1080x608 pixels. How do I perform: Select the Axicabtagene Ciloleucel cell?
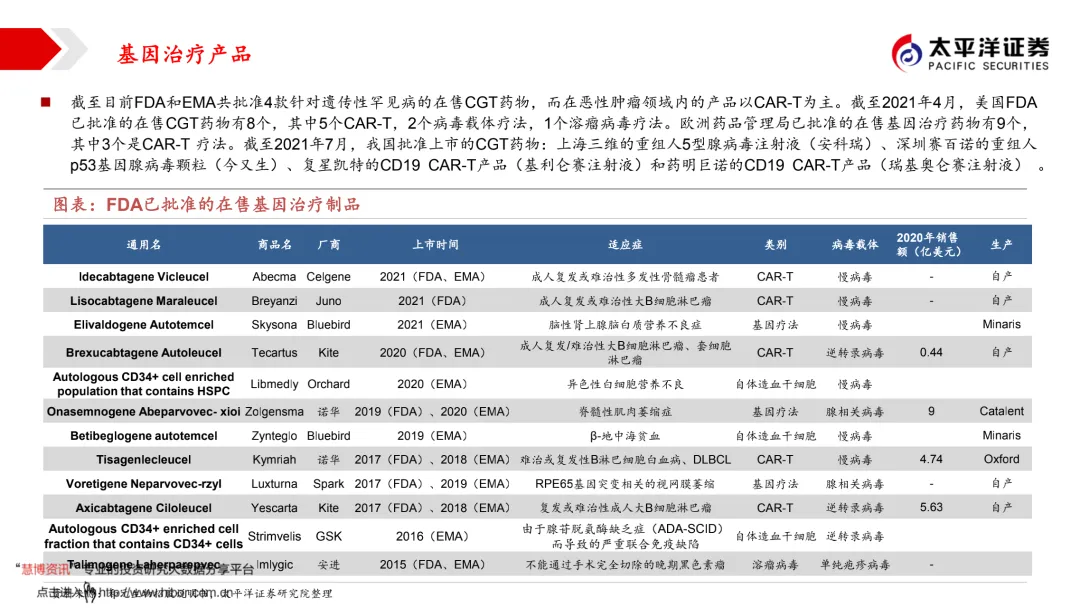point(143,508)
